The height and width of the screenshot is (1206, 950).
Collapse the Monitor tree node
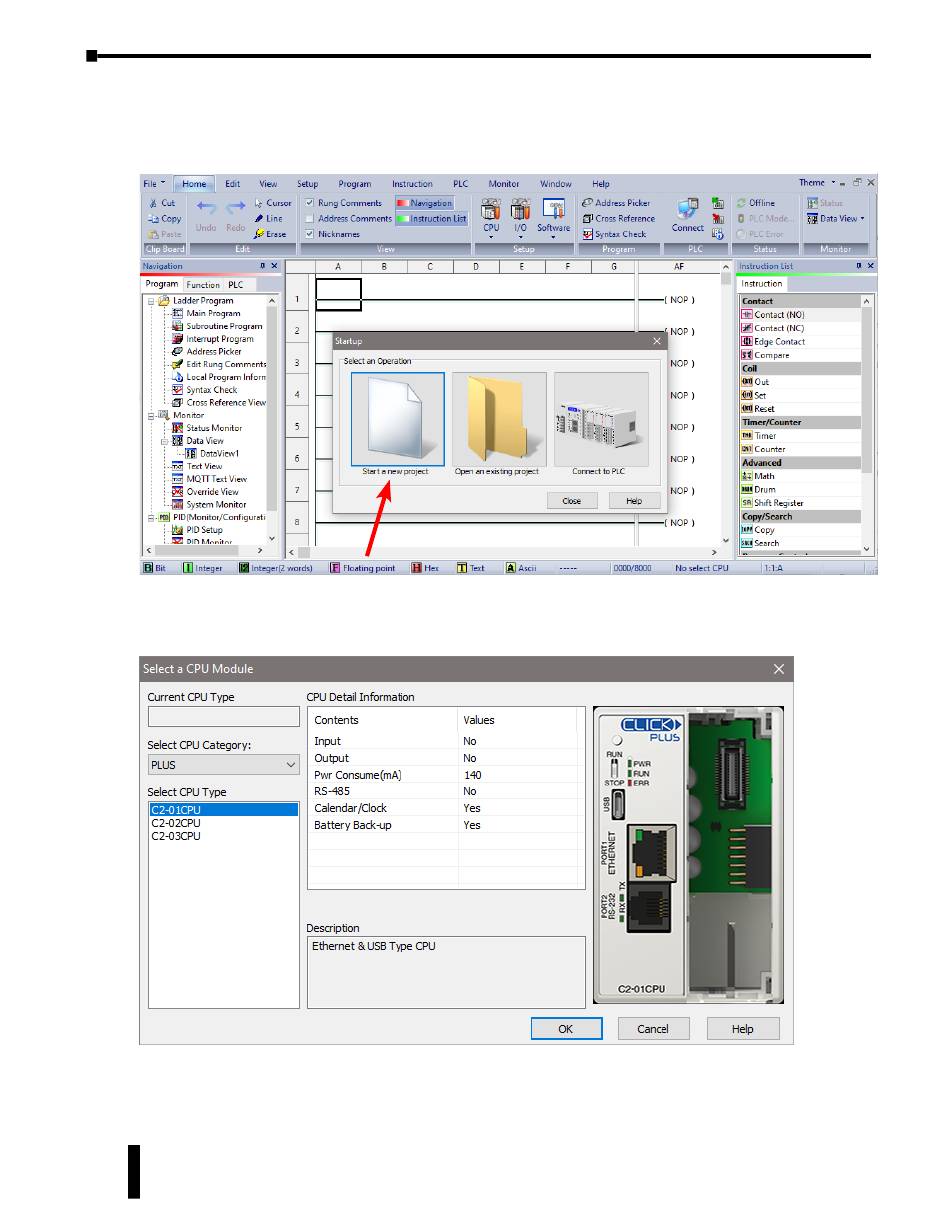pyautogui.click(x=151, y=415)
